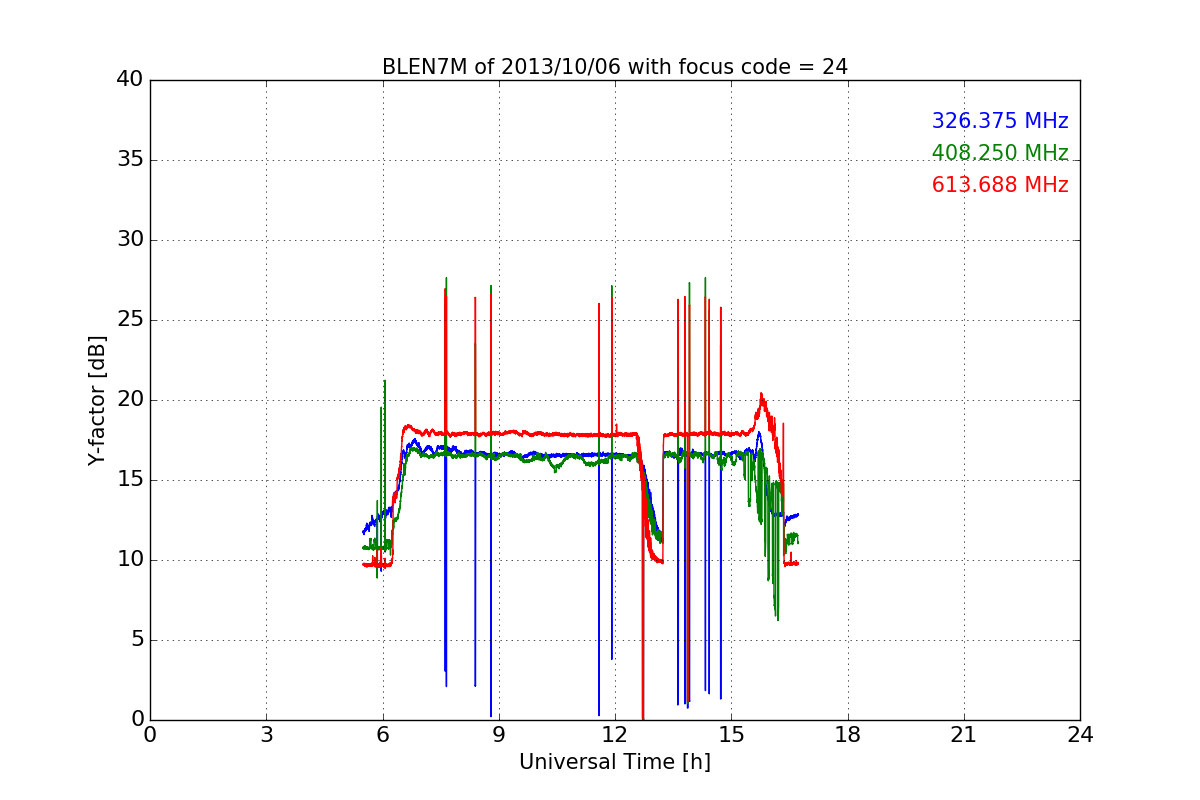Click the x-axis tick label '21'
Screen dimensions: 1200x800
(x=964, y=734)
